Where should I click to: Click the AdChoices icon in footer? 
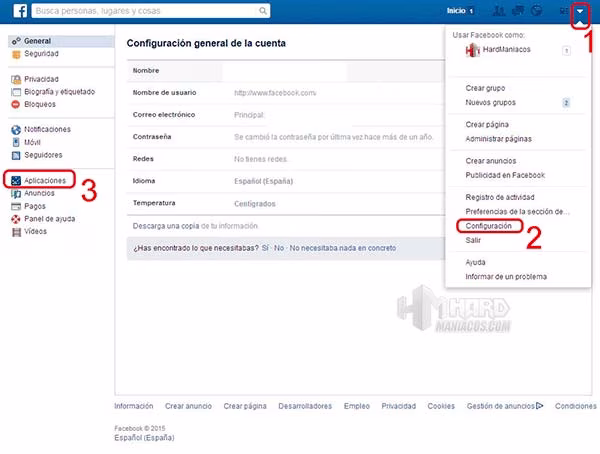[x=540, y=406]
